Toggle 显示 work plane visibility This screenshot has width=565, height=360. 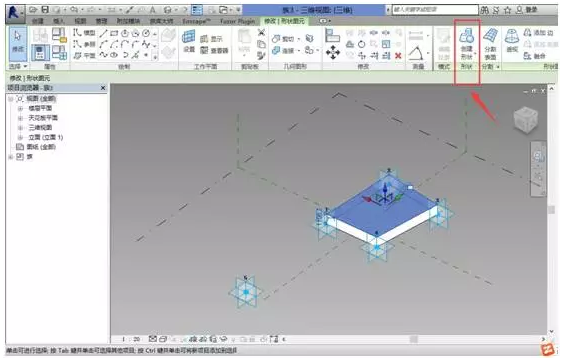(x=212, y=39)
